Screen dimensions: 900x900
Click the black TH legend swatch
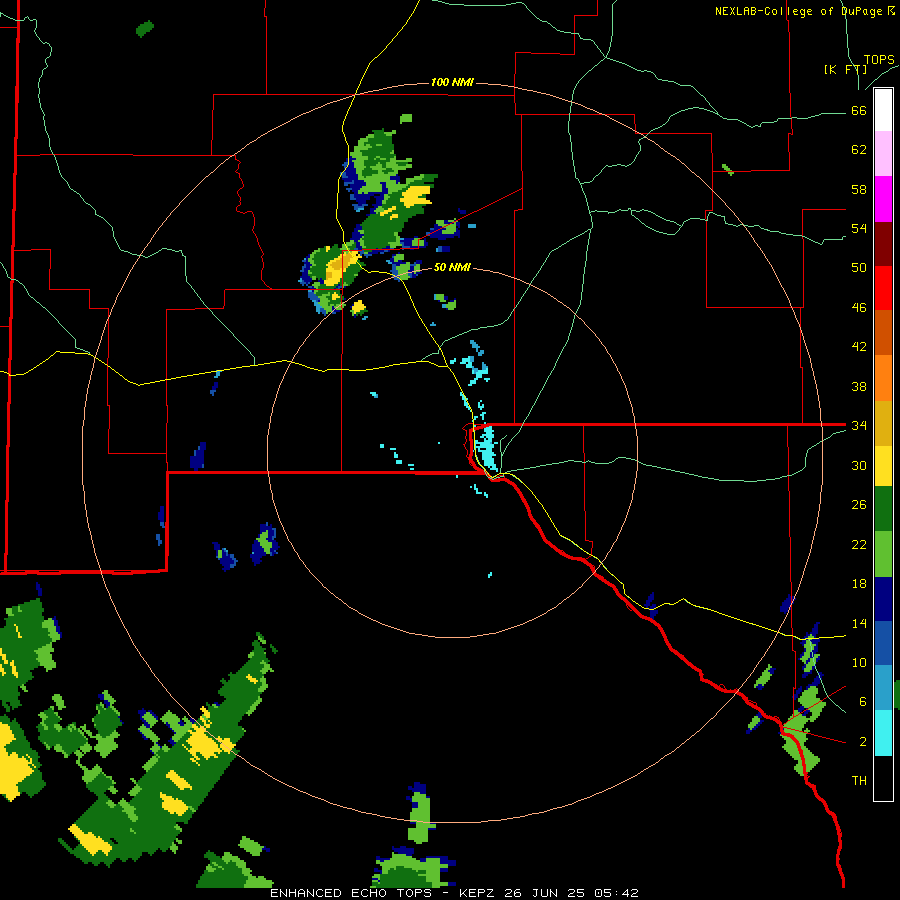(x=883, y=778)
